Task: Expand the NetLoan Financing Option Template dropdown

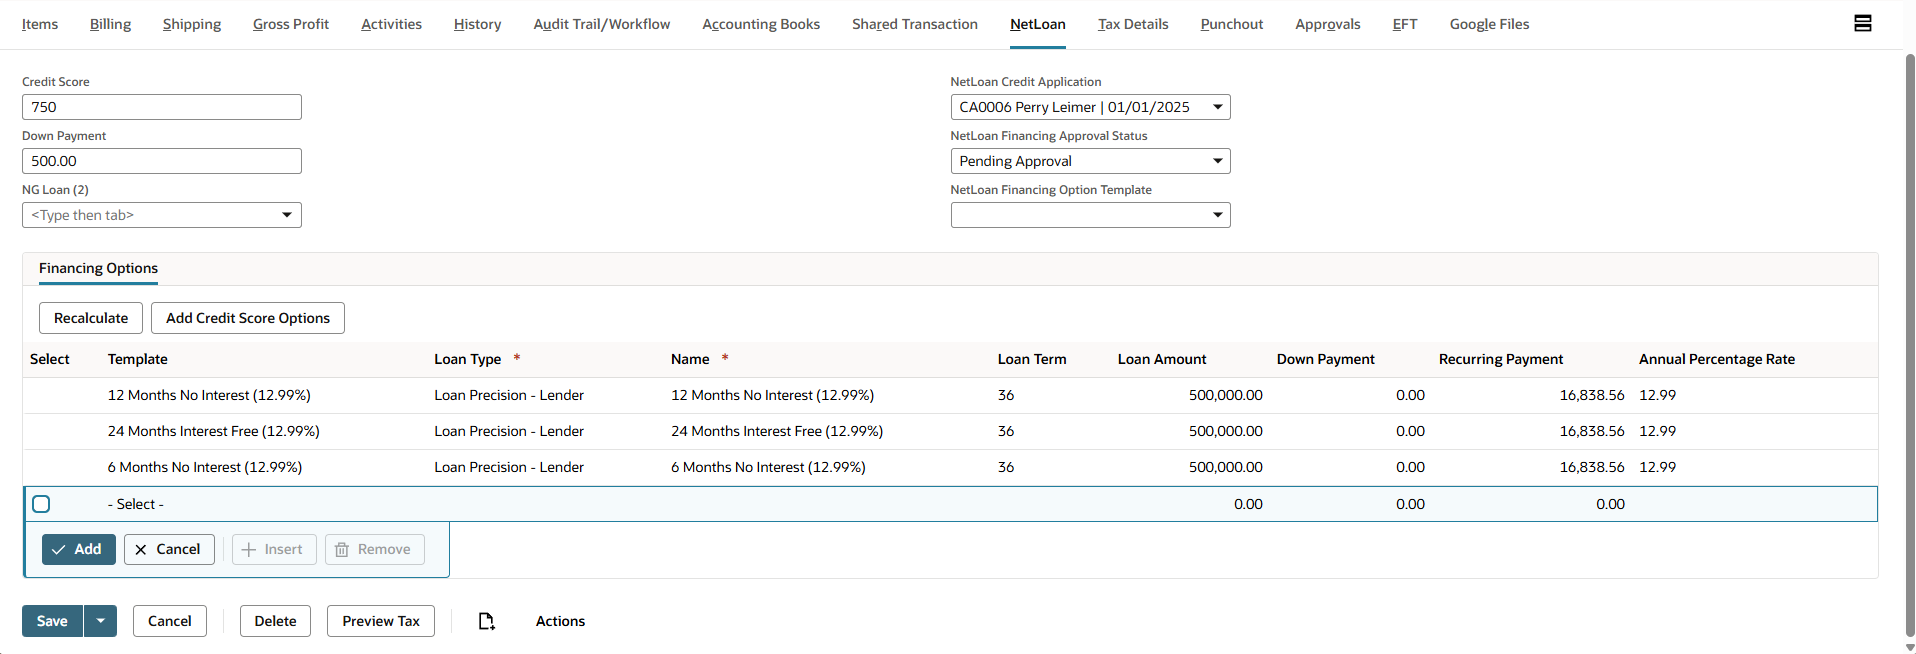Action: 1217,215
